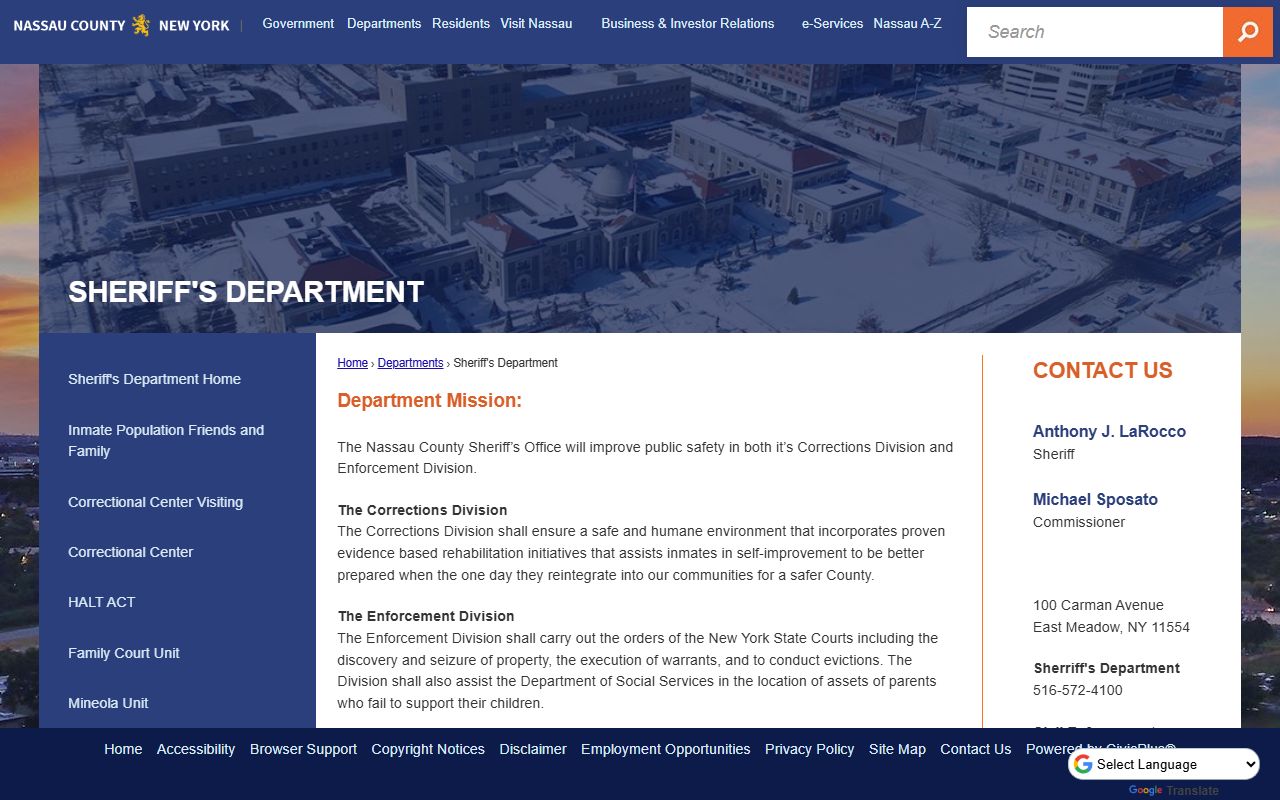Click the orange search magnifier button
1280x800 pixels.
tap(1248, 32)
